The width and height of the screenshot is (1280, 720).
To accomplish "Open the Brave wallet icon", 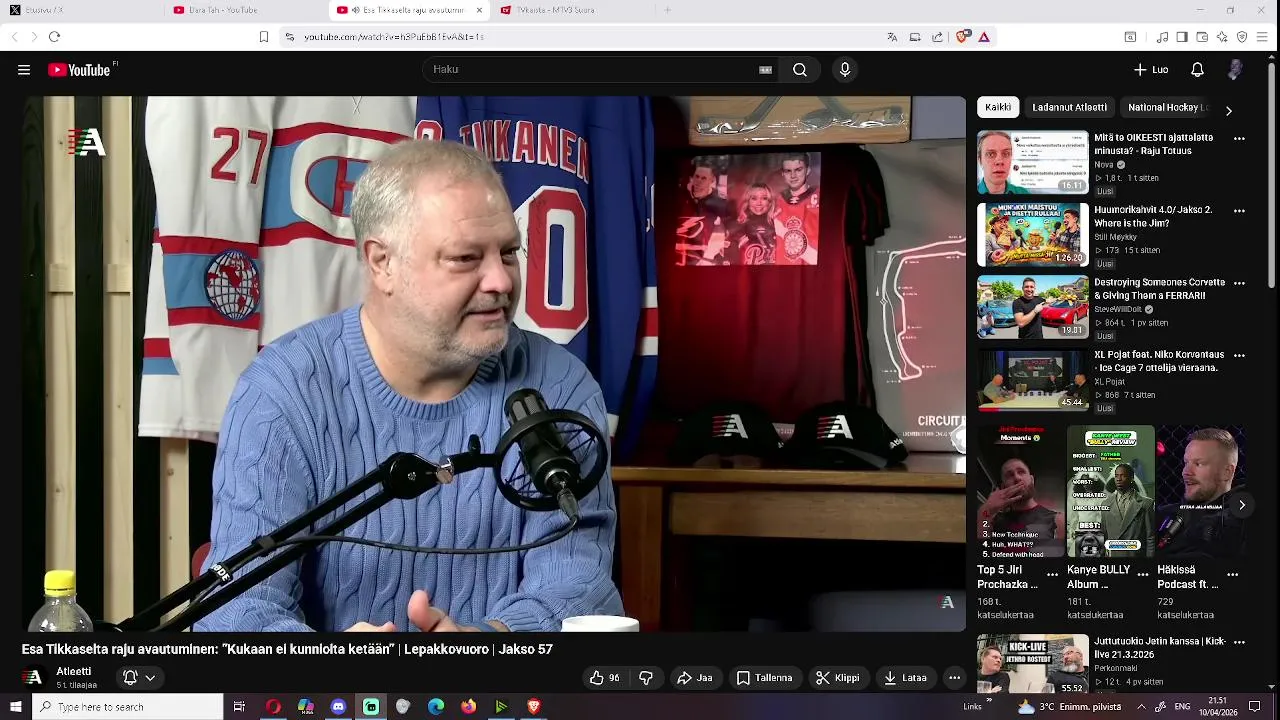I will [1202, 37].
